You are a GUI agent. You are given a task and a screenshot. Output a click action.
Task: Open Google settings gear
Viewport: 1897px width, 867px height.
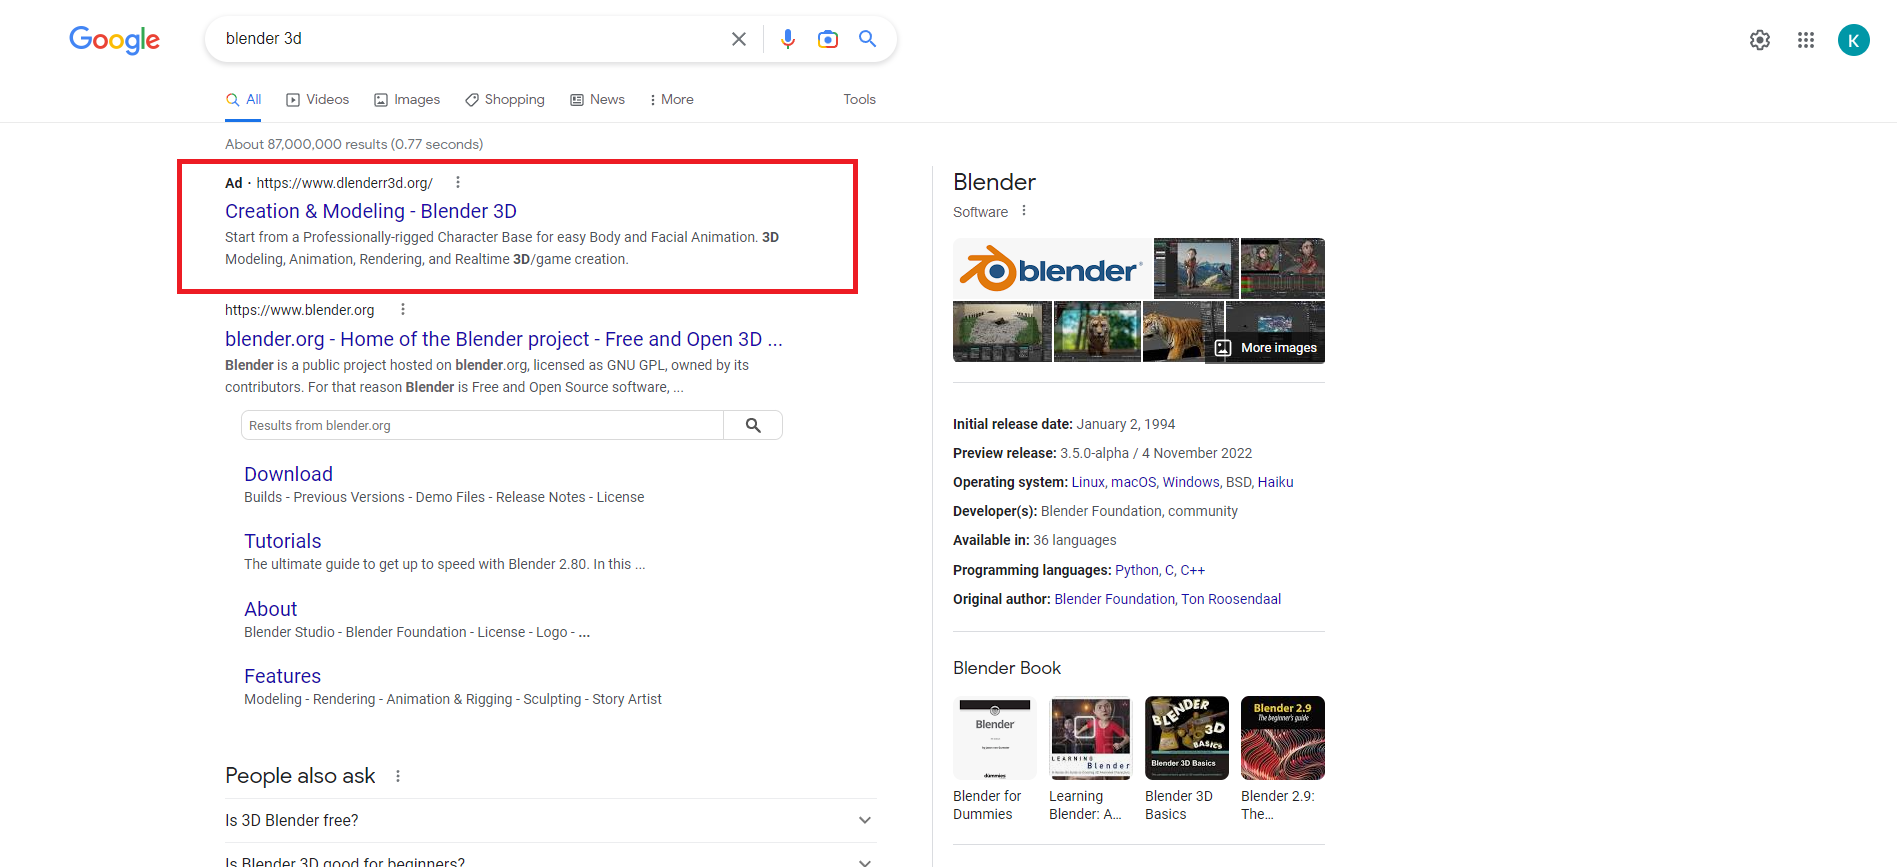tap(1760, 40)
